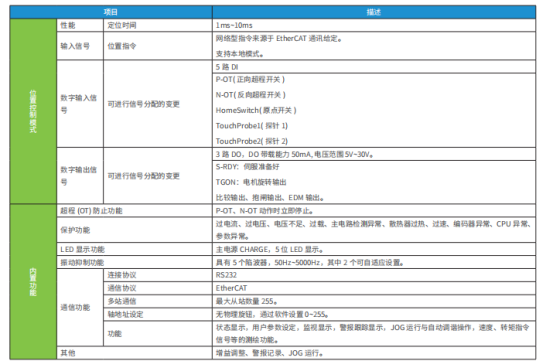The width and height of the screenshot is (556, 362).
Task: Click the 保护功能 cell
Action: (x=134, y=230)
